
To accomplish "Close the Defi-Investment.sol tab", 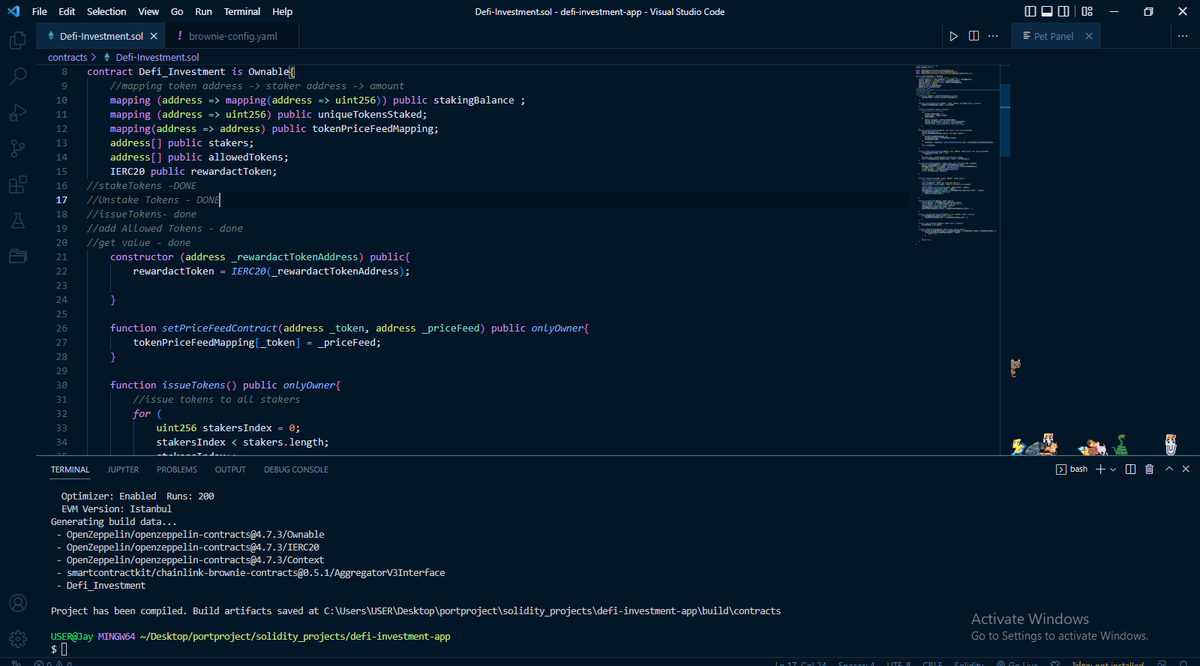I will coord(155,36).
